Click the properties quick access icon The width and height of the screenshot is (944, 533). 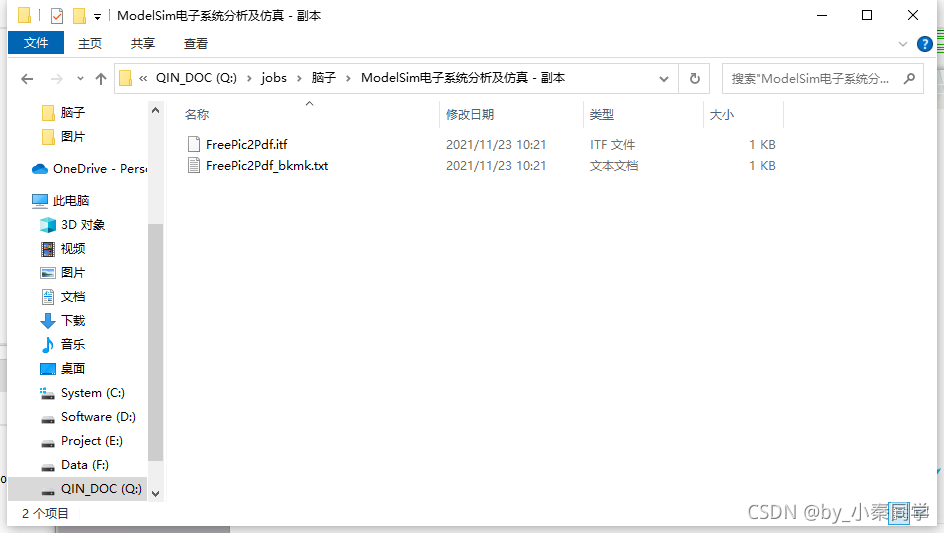click(57, 16)
